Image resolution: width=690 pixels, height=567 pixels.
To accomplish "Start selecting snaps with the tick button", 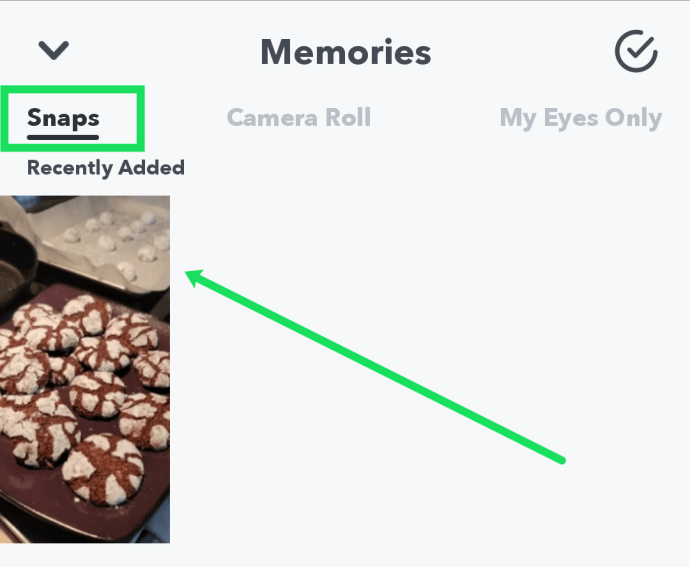I will 635,51.
